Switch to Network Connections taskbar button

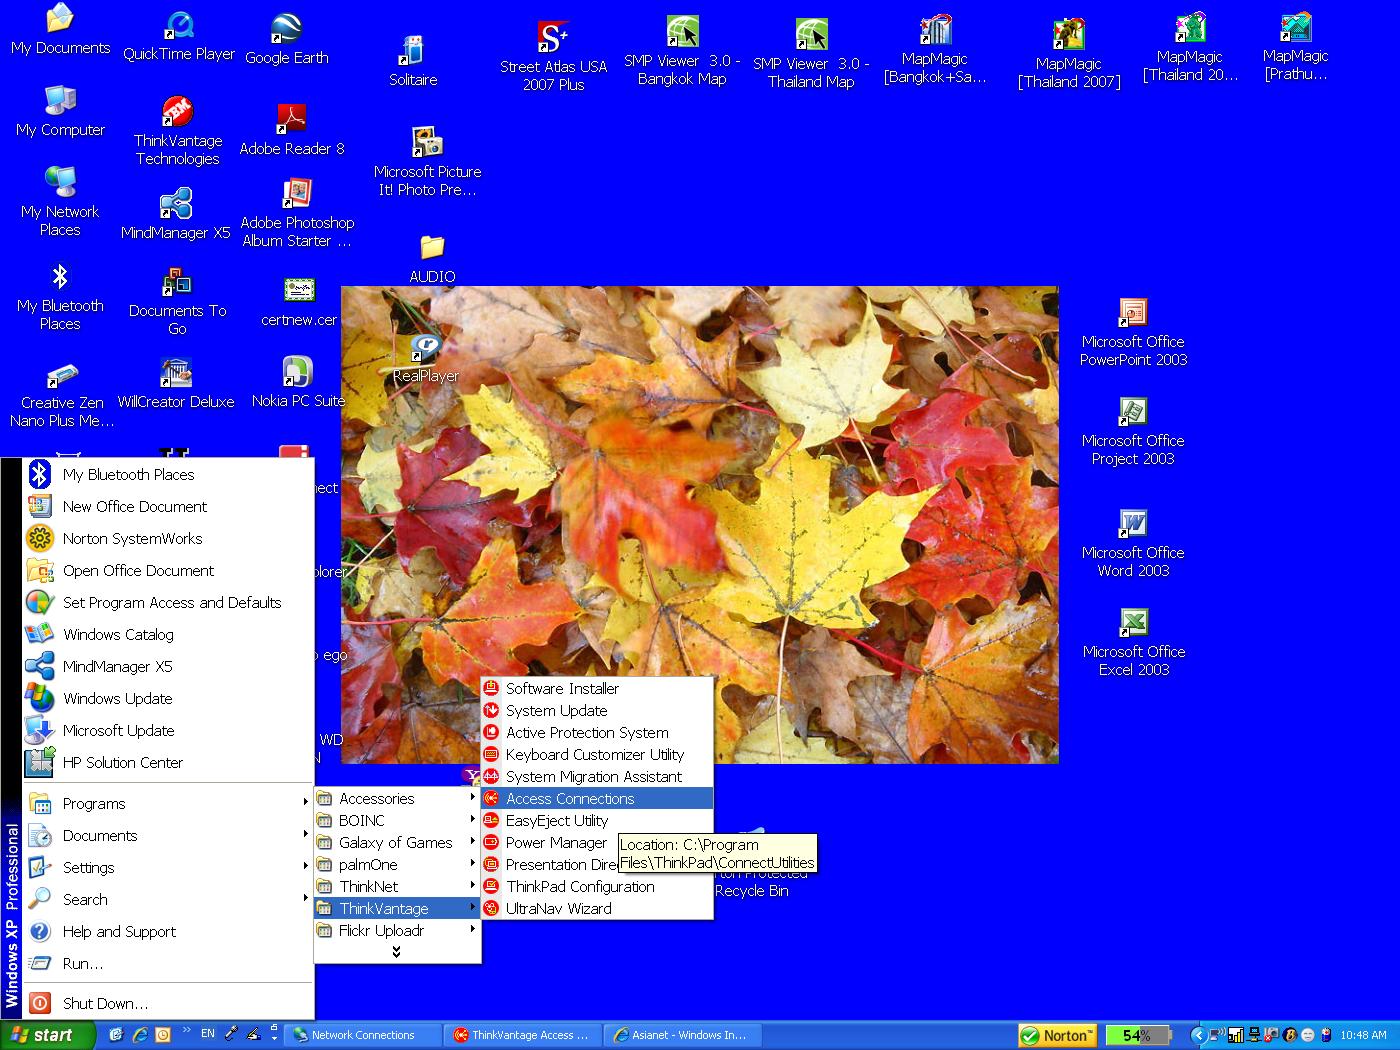(362, 1035)
